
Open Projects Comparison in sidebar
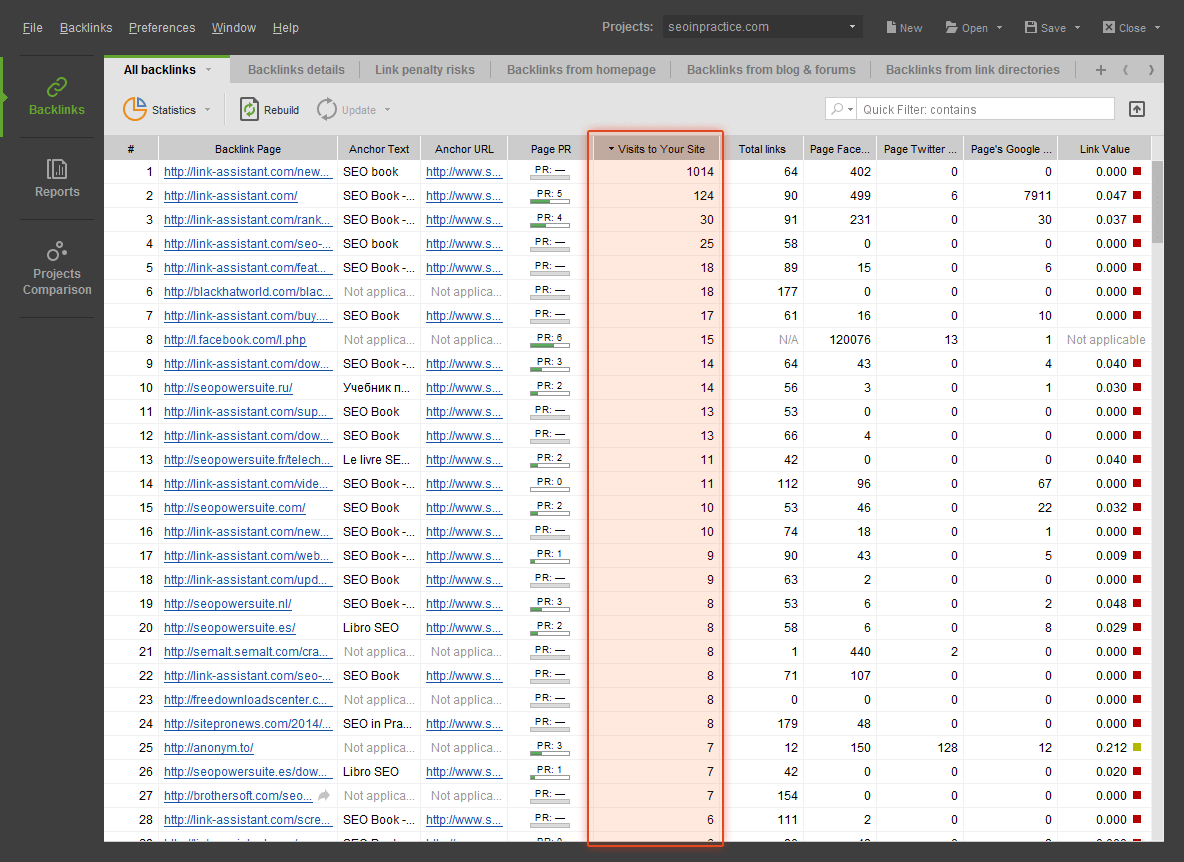point(57,269)
